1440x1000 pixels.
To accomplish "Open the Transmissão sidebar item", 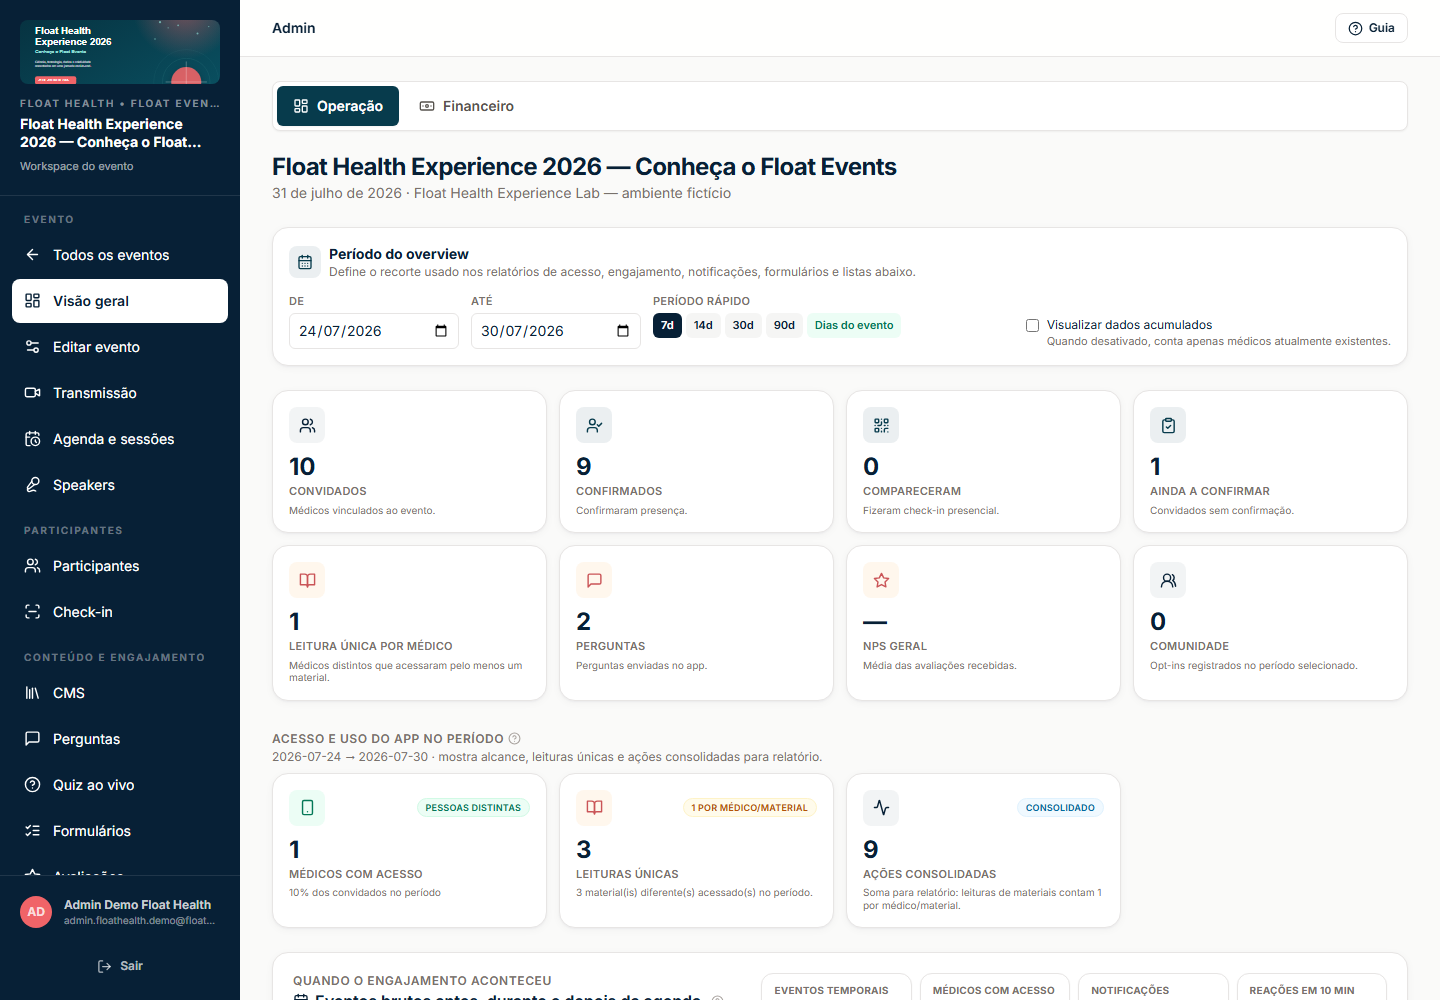I will [x=120, y=393].
